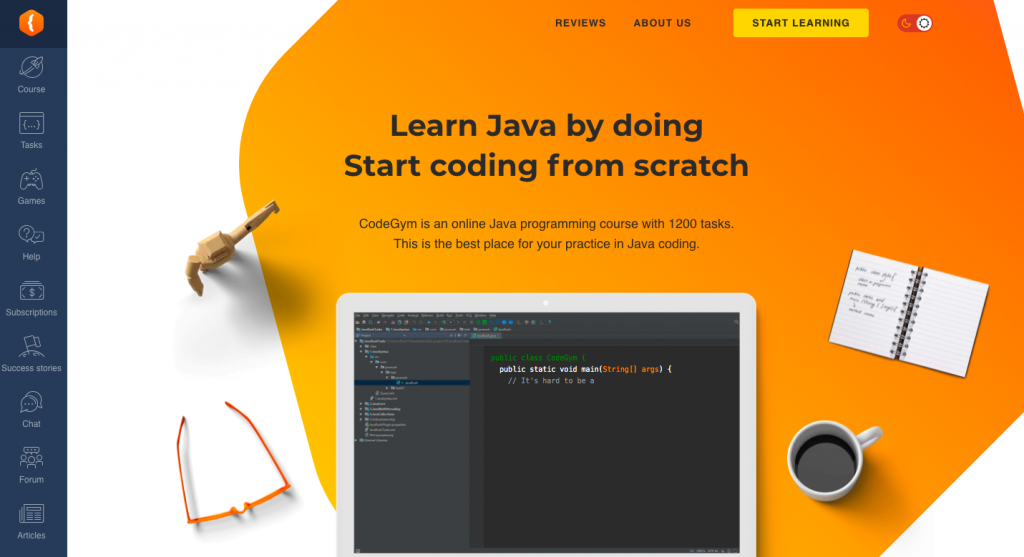Open the Articles newspaper icon
The image size is (1024, 557).
pos(32,514)
